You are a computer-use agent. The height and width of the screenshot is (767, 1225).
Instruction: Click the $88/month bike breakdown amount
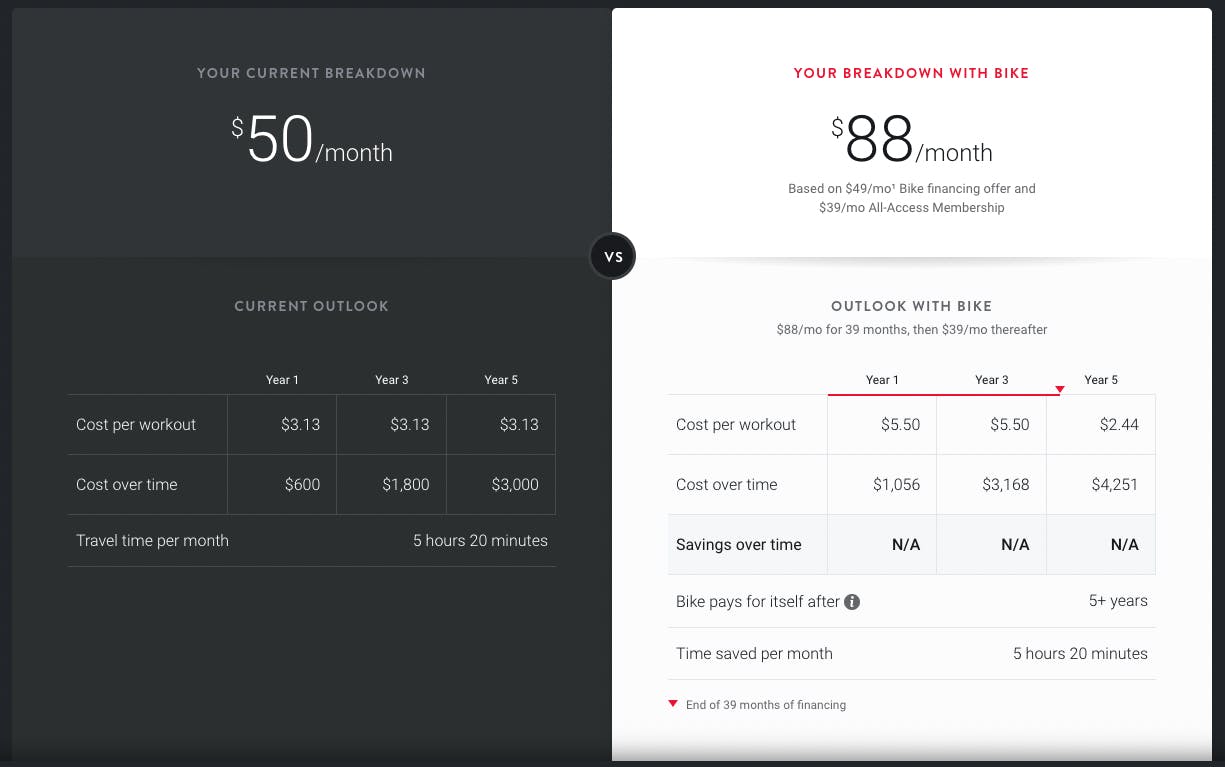tap(911, 141)
